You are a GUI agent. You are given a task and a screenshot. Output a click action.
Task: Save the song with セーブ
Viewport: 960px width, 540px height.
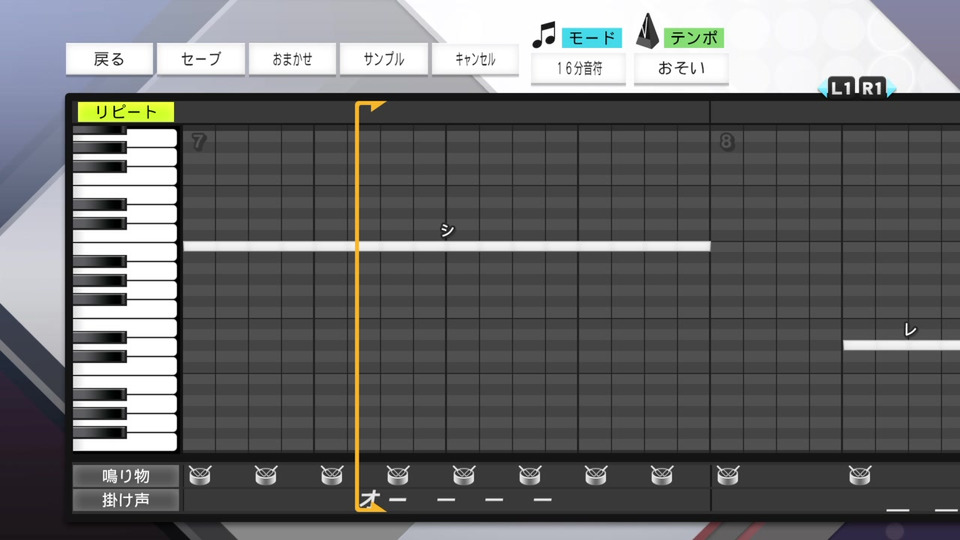[201, 59]
